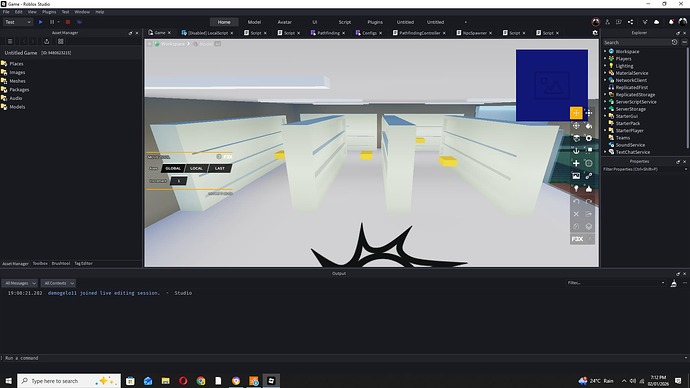Open the File menu
Image resolution: width=690 pixels, height=388 pixels.
click(6, 12)
